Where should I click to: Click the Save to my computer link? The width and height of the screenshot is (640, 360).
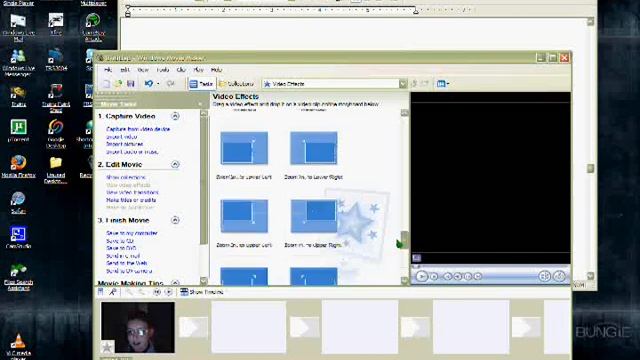coord(131,233)
